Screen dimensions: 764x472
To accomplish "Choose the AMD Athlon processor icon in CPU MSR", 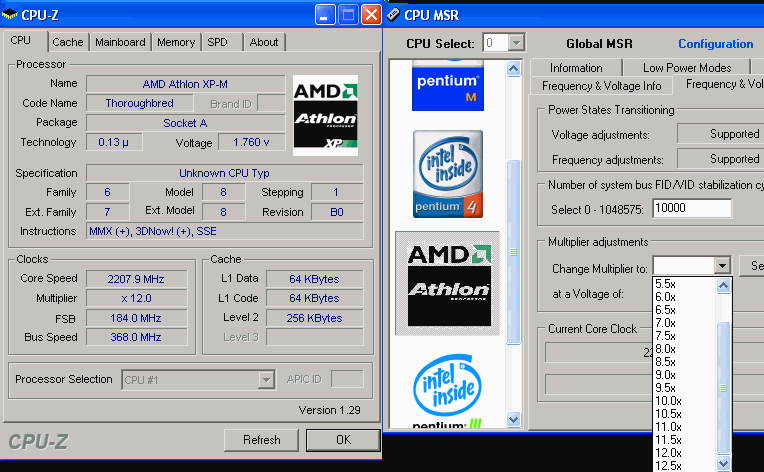I will click(448, 283).
